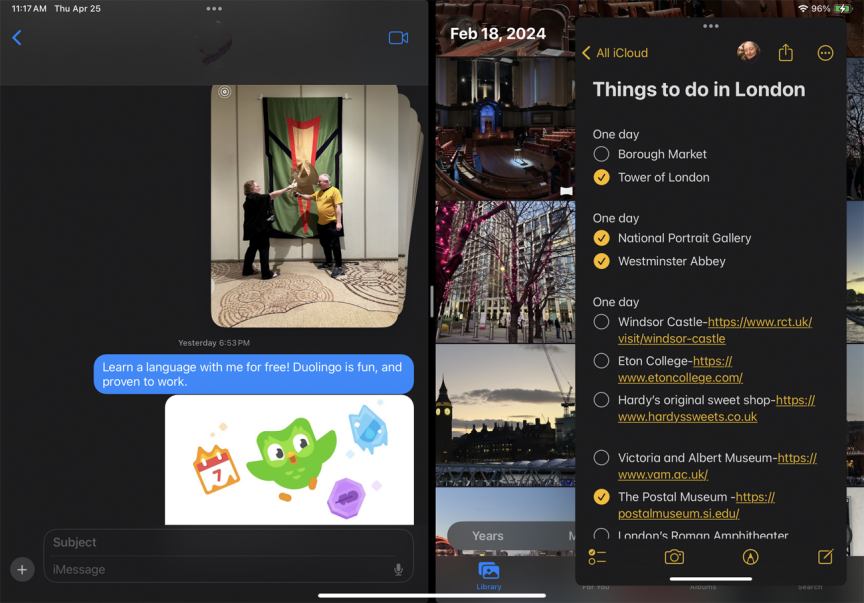Viewport: 864px width, 603px height.
Task: Tap the Subject field in Messages
Action: click(x=228, y=542)
